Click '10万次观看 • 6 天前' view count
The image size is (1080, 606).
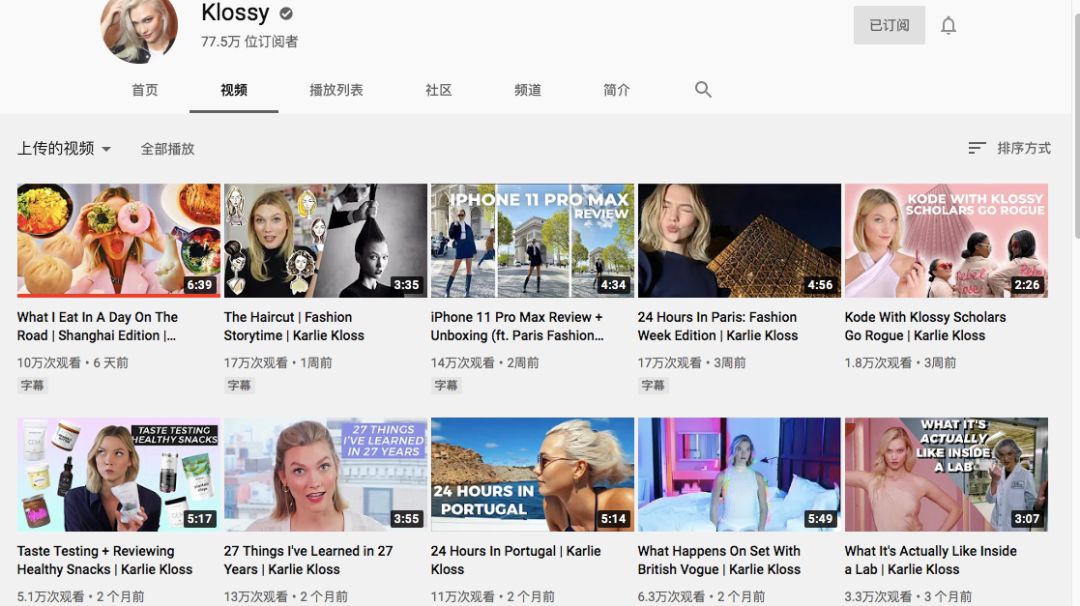(73, 363)
